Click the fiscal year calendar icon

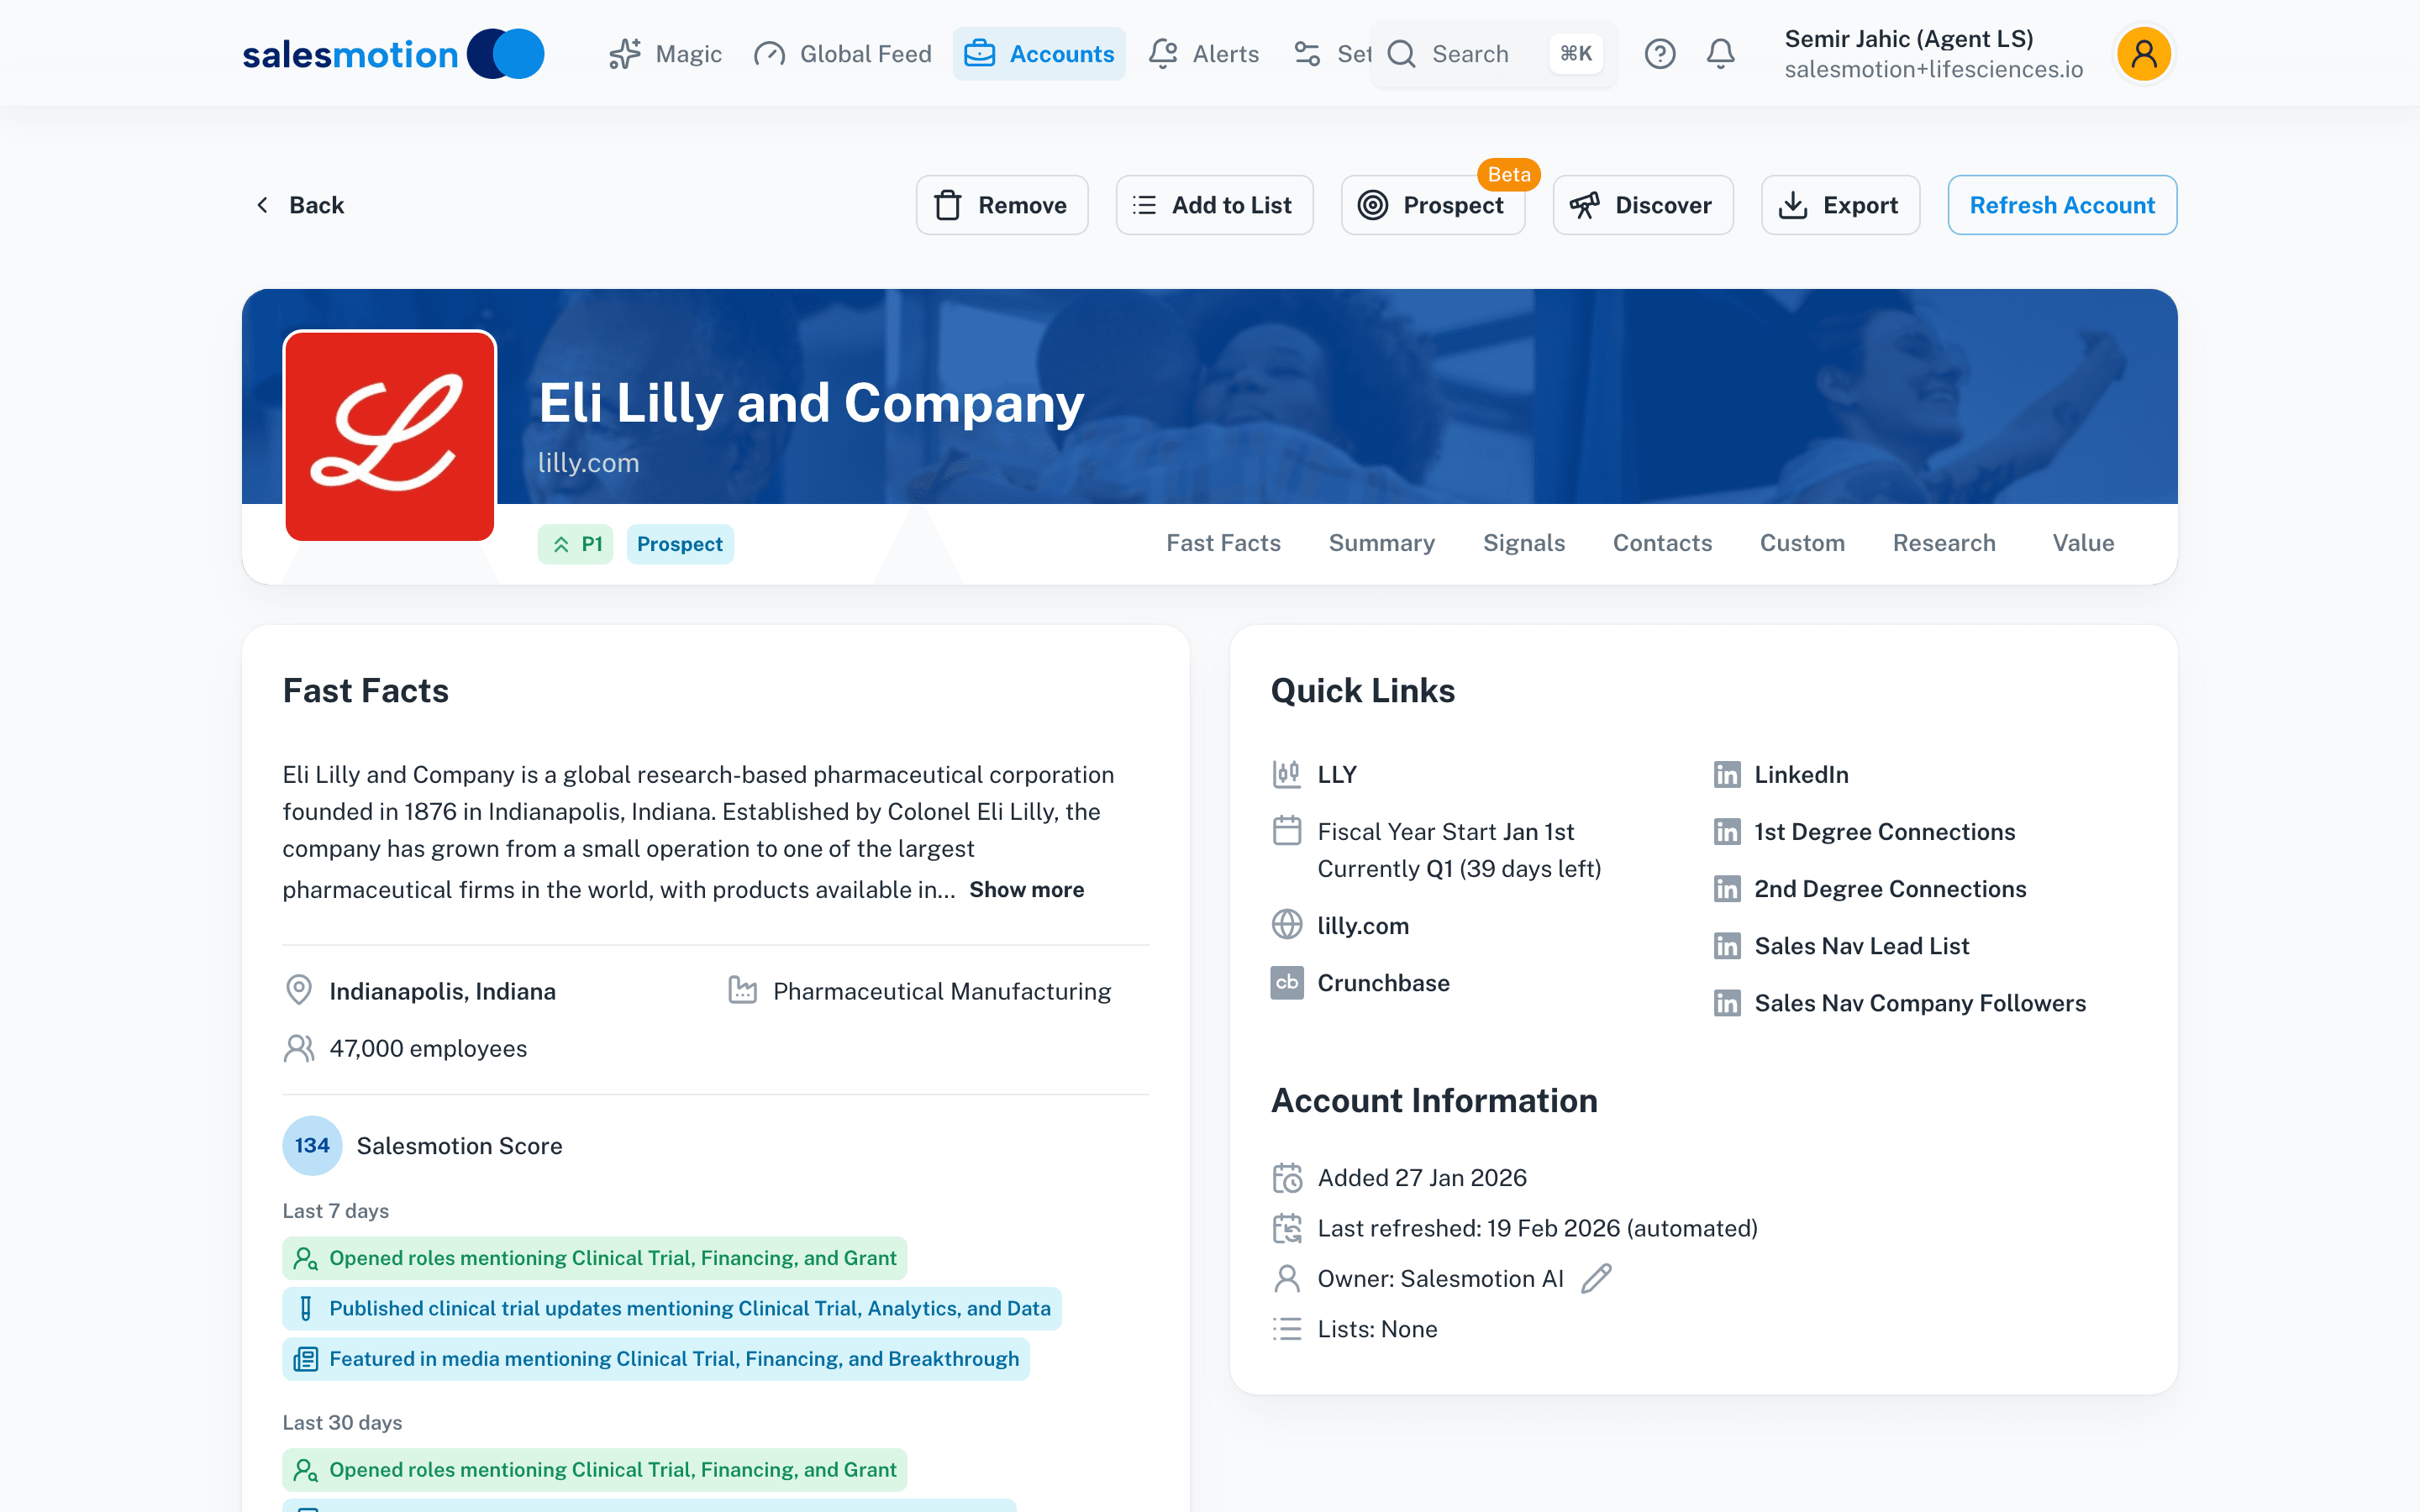pyautogui.click(x=1287, y=831)
